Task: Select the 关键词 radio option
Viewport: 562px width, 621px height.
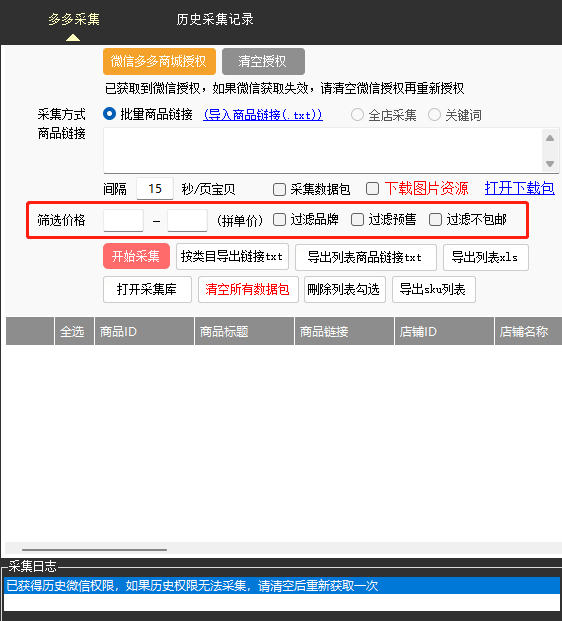Action: coord(434,115)
